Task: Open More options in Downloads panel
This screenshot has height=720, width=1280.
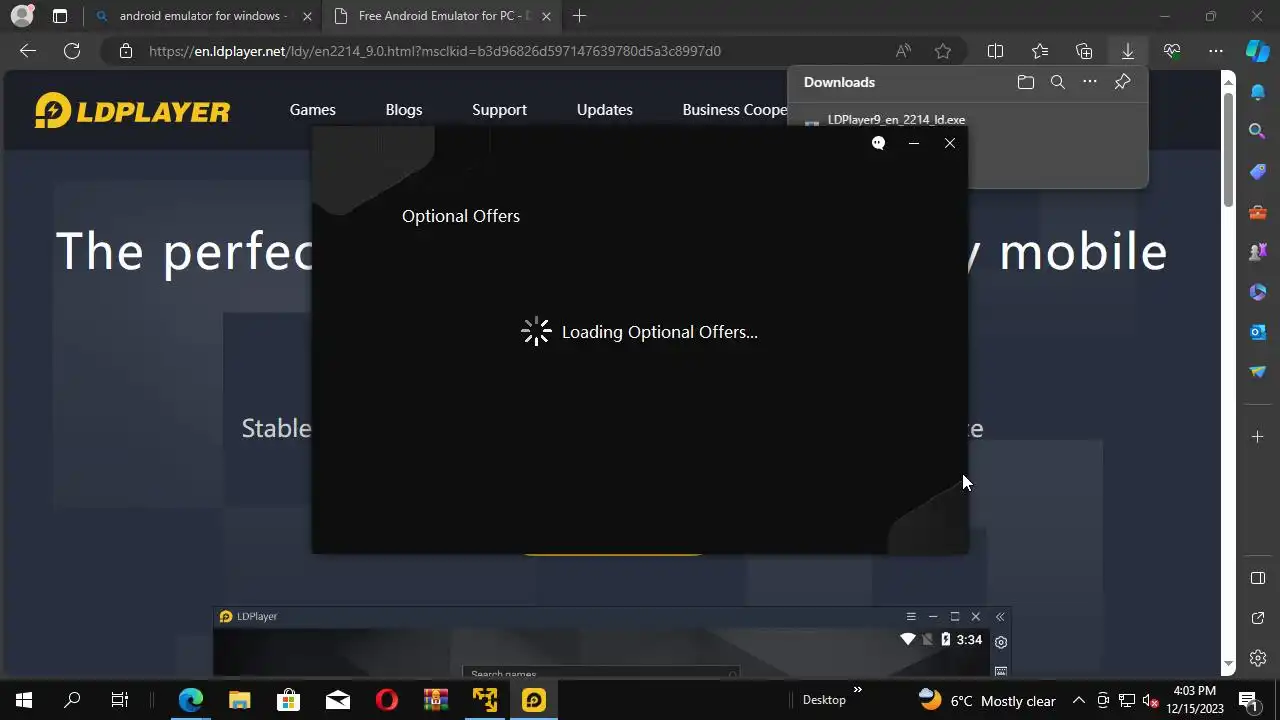Action: pos(1090,82)
